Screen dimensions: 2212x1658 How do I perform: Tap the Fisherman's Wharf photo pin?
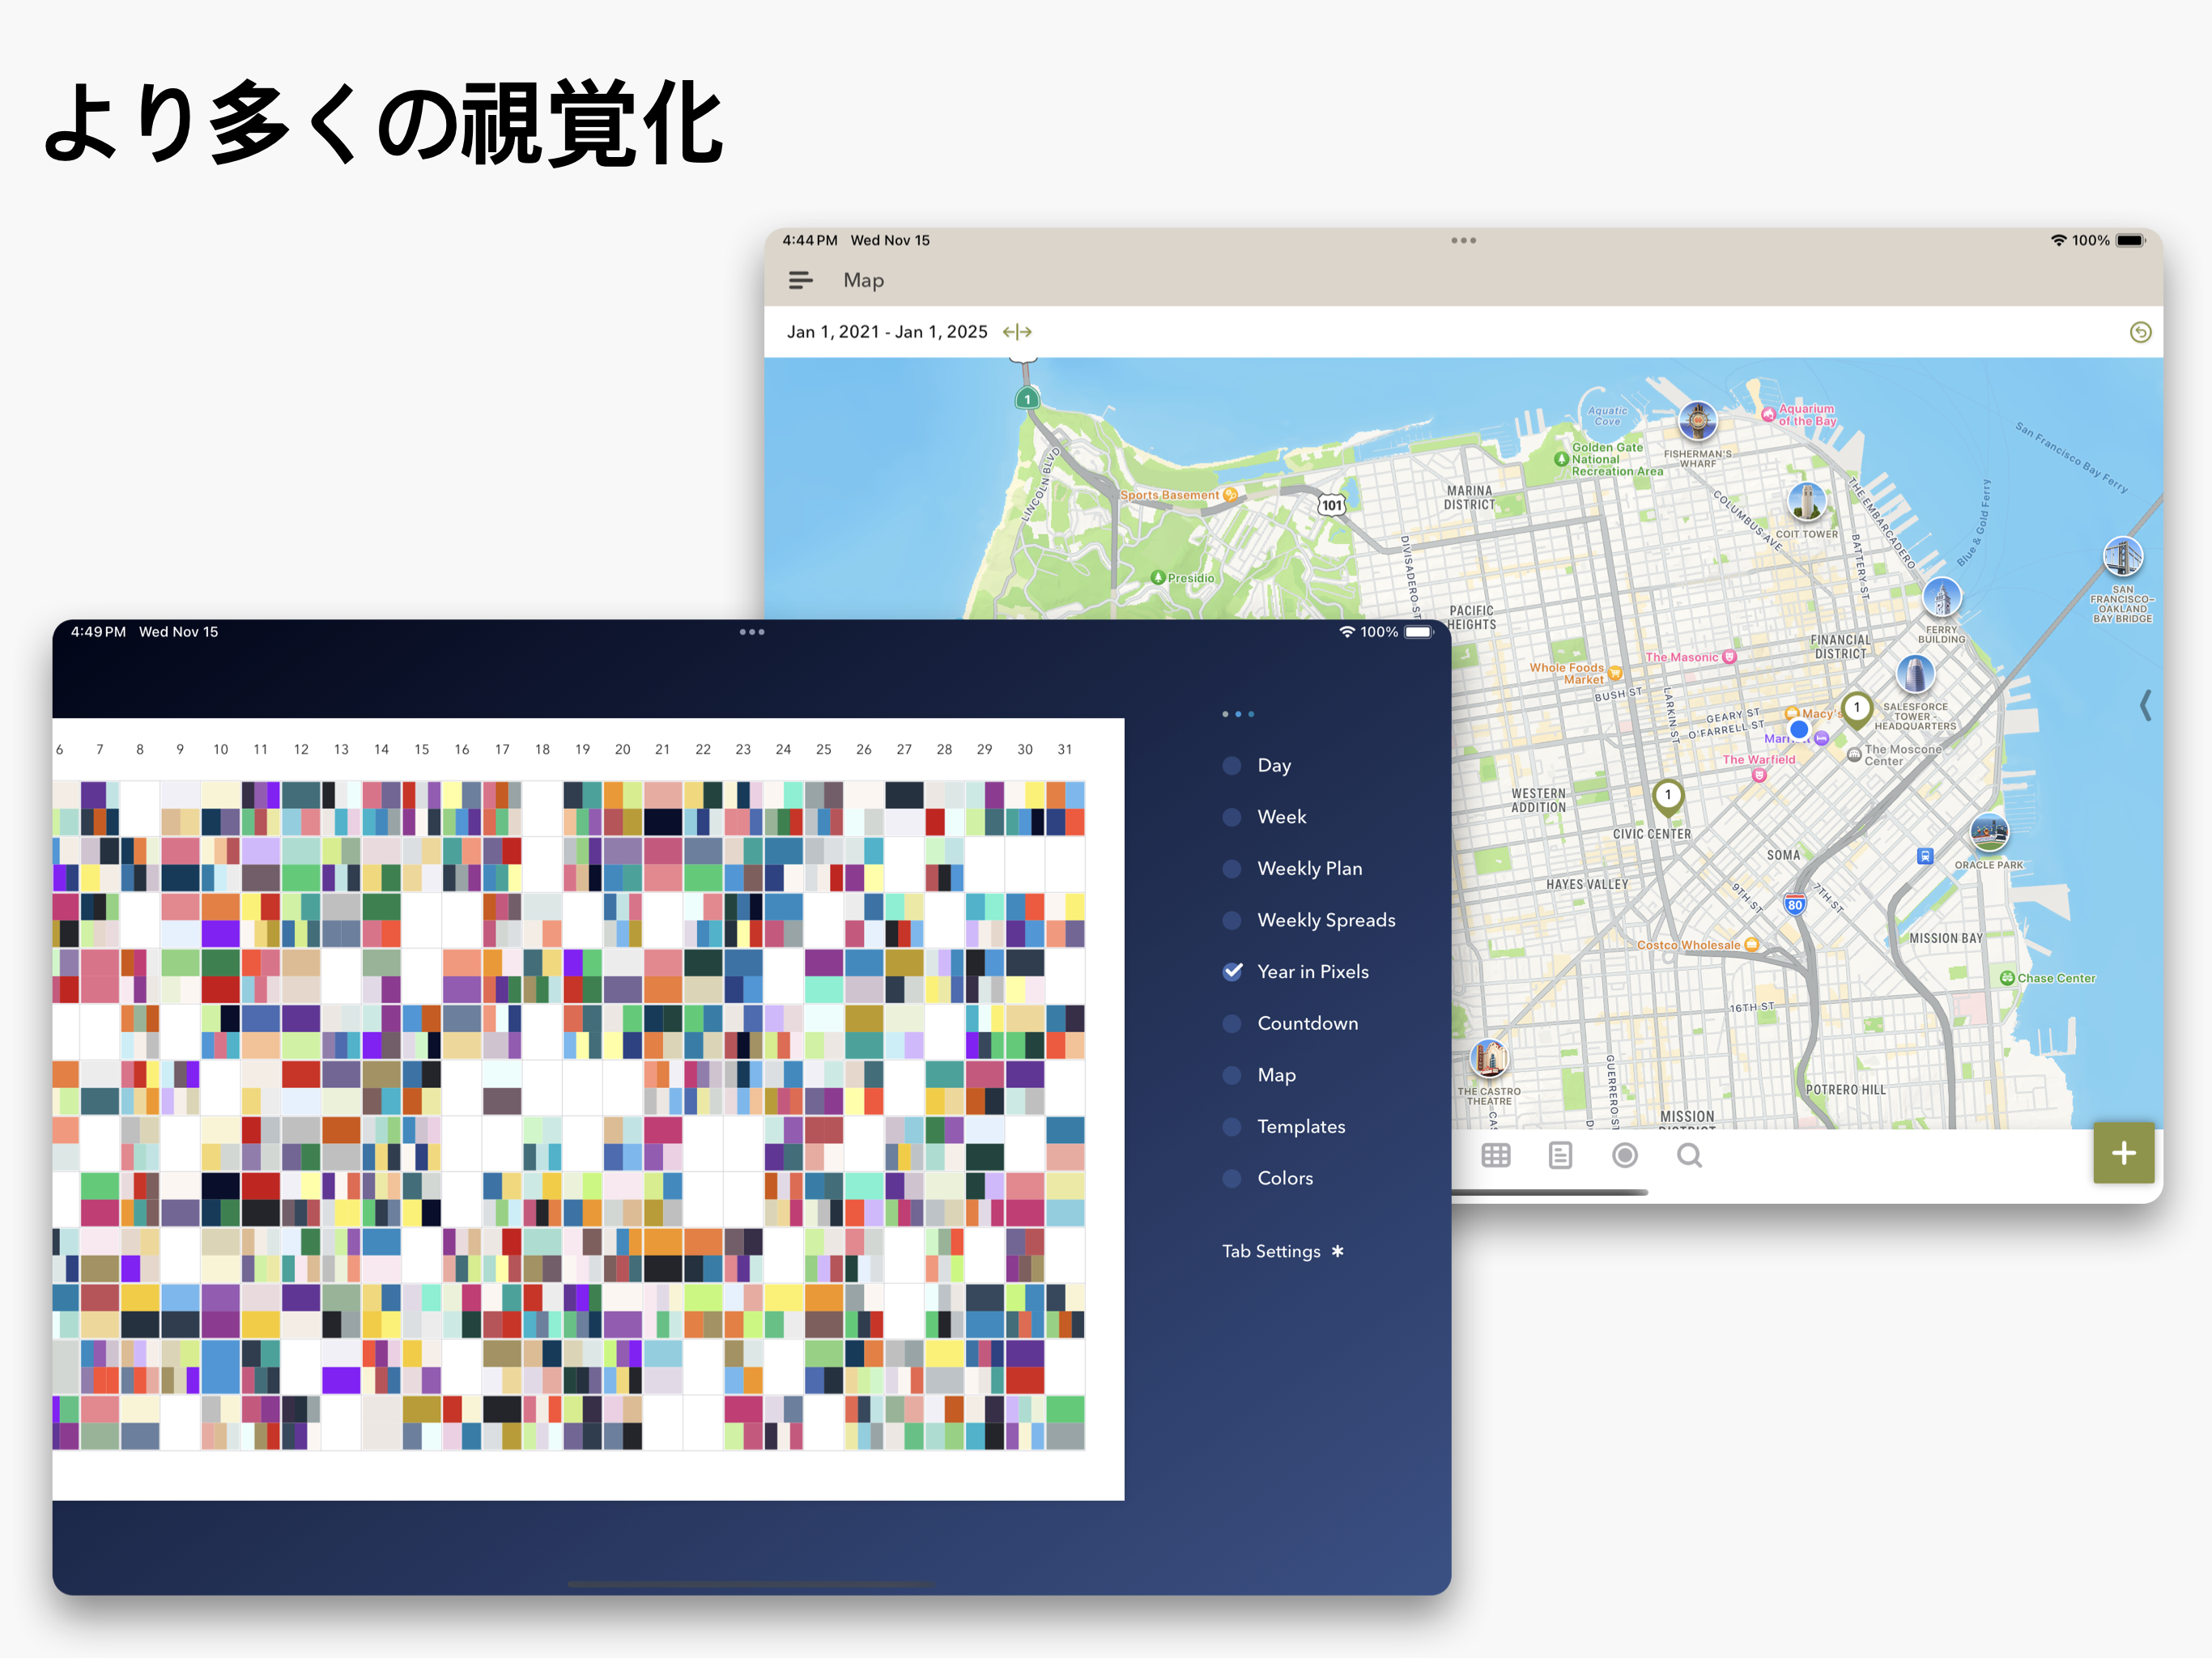[1698, 421]
